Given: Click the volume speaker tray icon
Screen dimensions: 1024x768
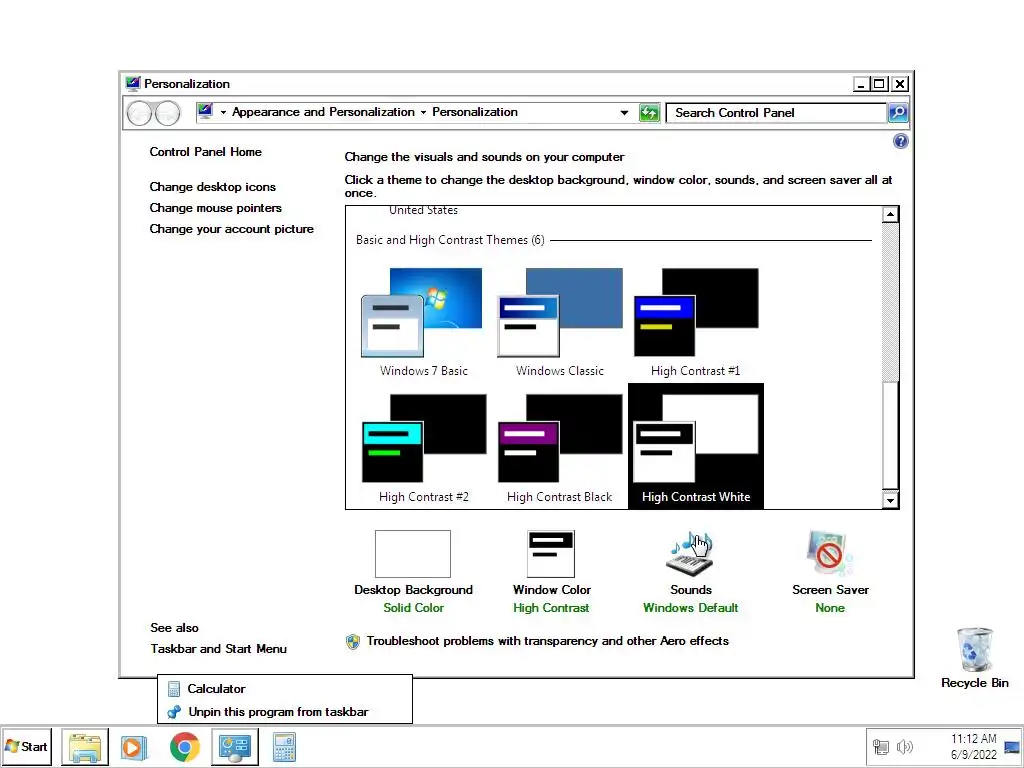Looking at the screenshot, I should tap(904, 747).
